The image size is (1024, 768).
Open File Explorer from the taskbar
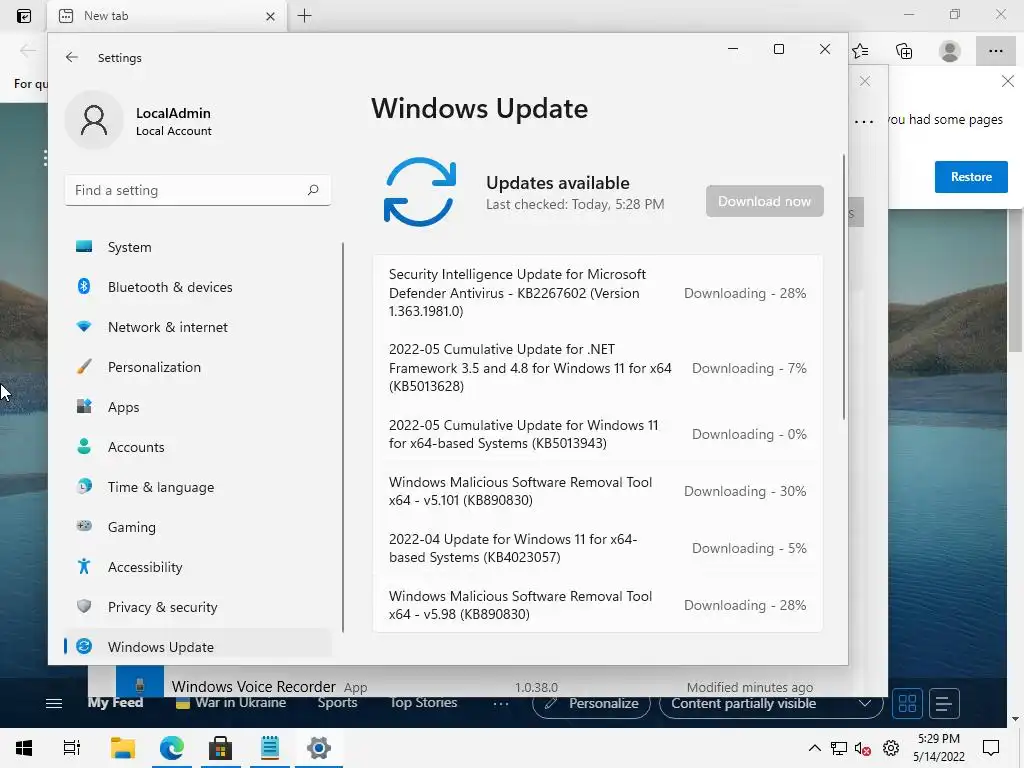pyautogui.click(x=122, y=748)
